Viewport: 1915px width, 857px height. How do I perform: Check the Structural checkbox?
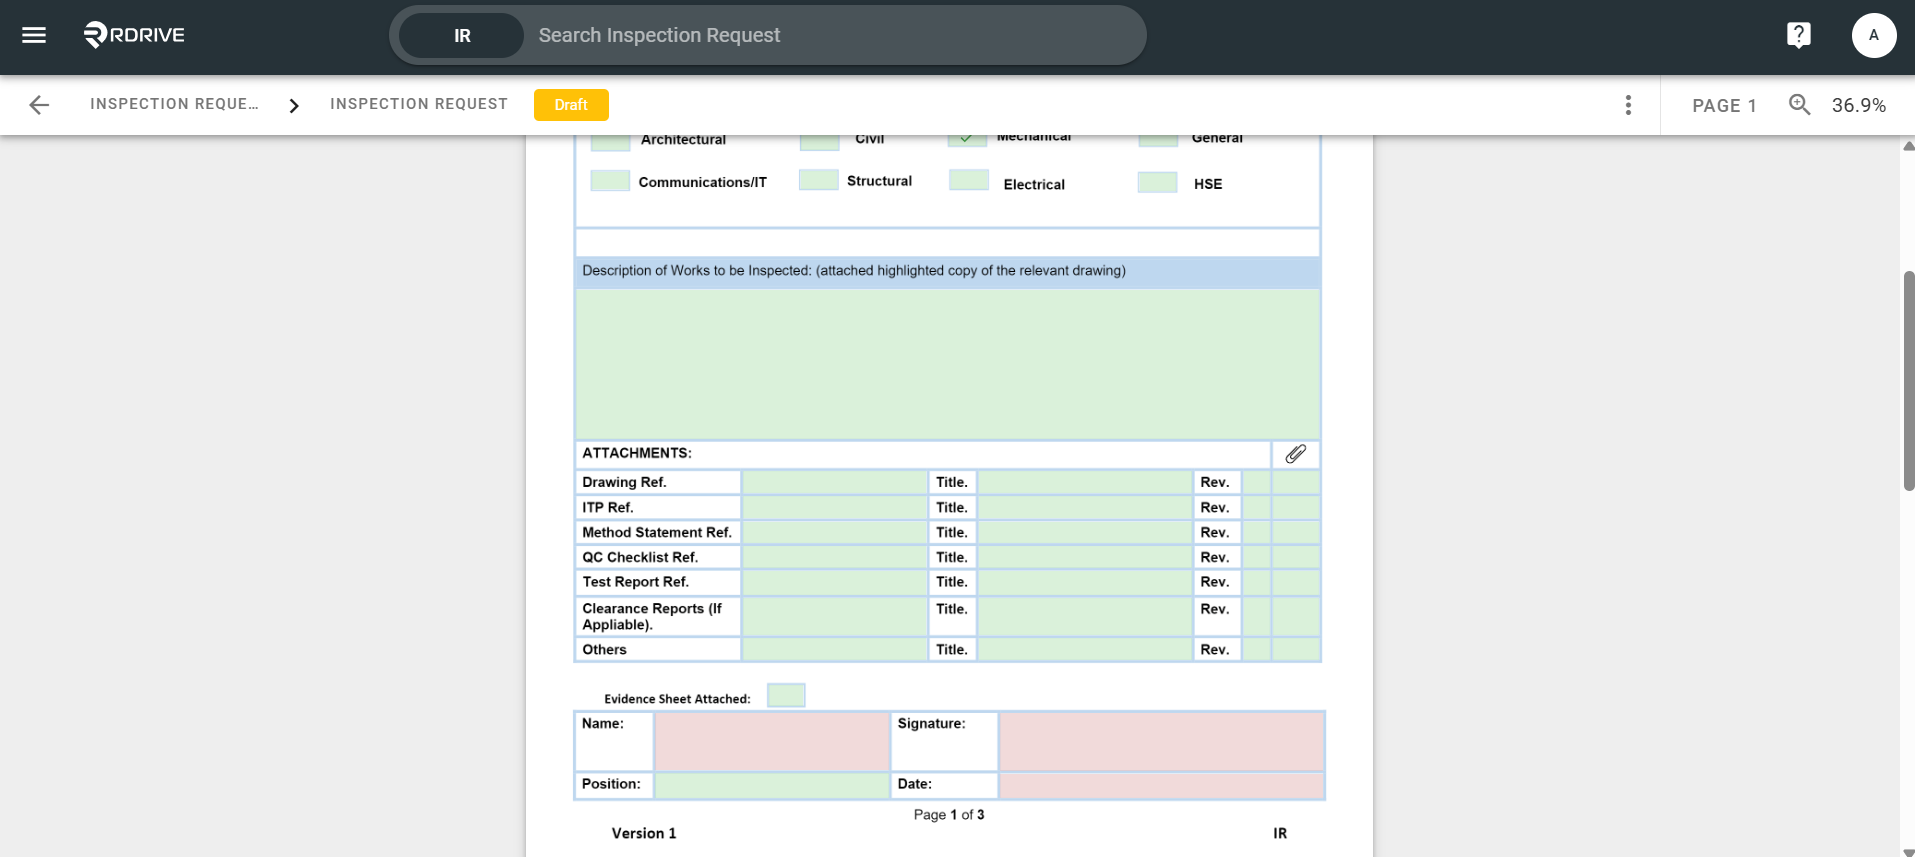pos(819,180)
